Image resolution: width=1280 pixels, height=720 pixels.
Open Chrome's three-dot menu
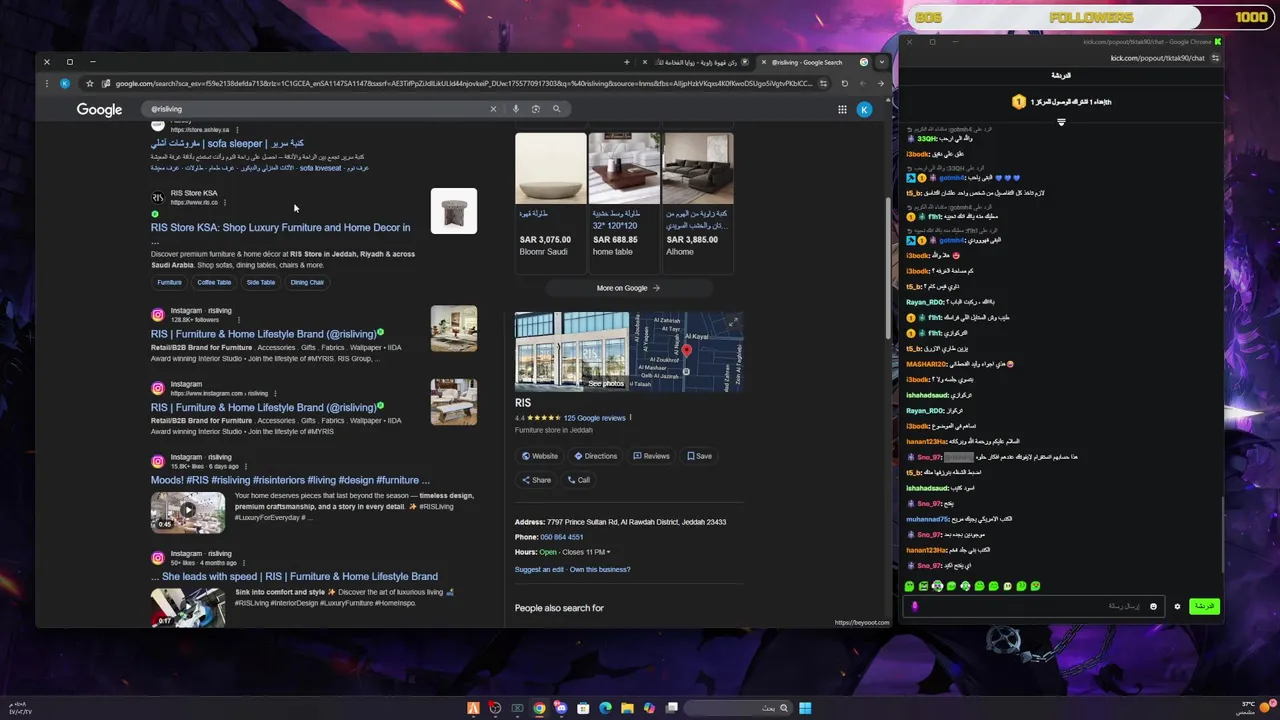pyautogui.click(x=47, y=84)
